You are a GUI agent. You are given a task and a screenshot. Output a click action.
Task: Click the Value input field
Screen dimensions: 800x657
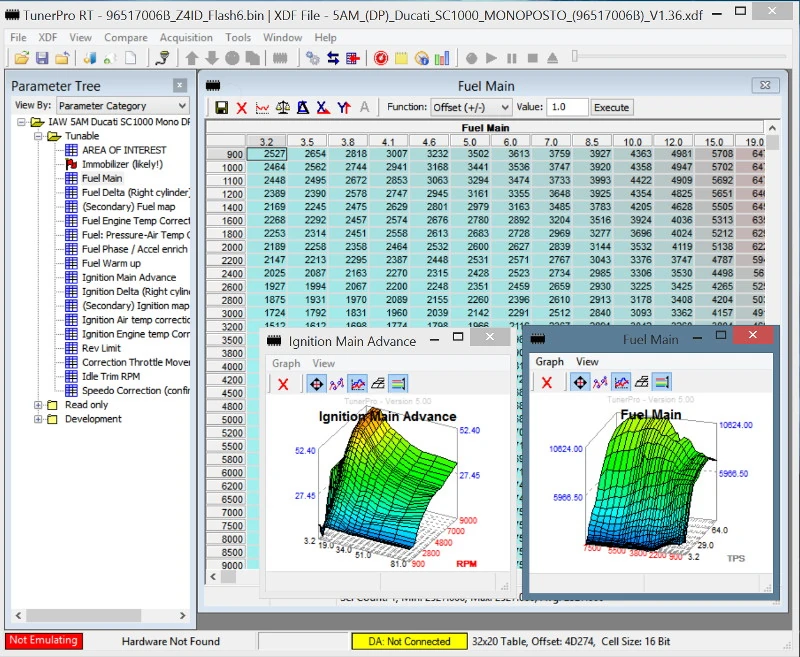click(567, 107)
